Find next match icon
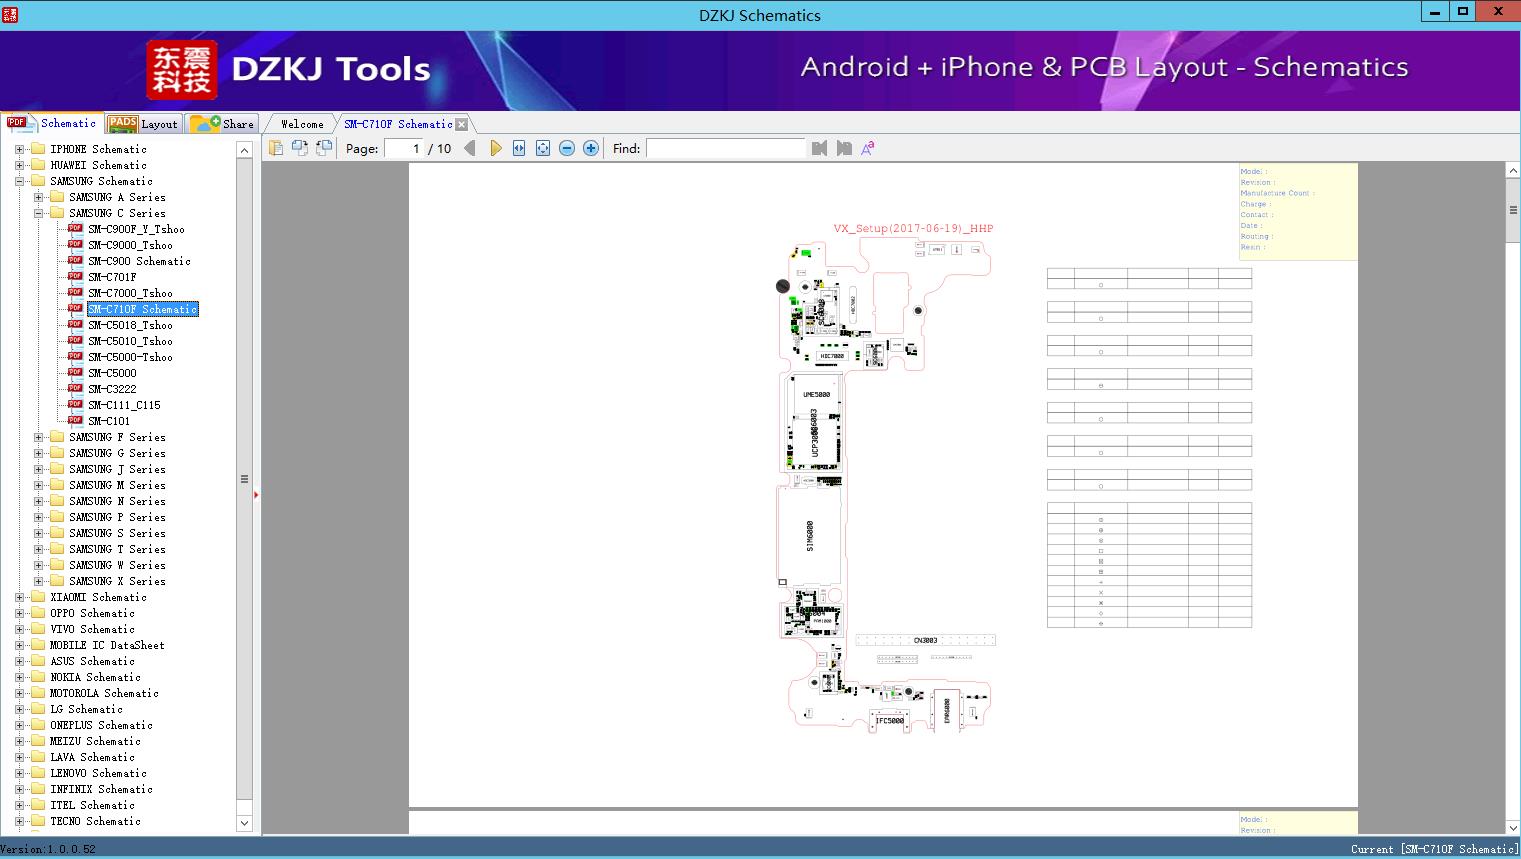 pyautogui.click(x=844, y=148)
